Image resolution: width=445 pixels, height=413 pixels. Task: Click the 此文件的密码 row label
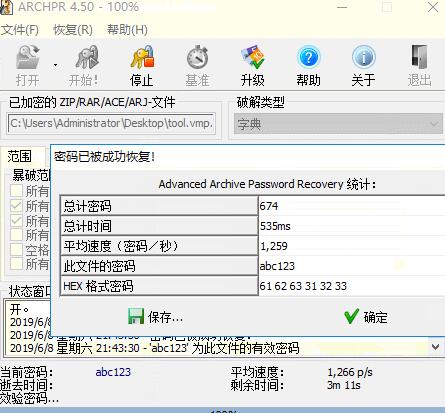pyautogui.click(x=159, y=266)
